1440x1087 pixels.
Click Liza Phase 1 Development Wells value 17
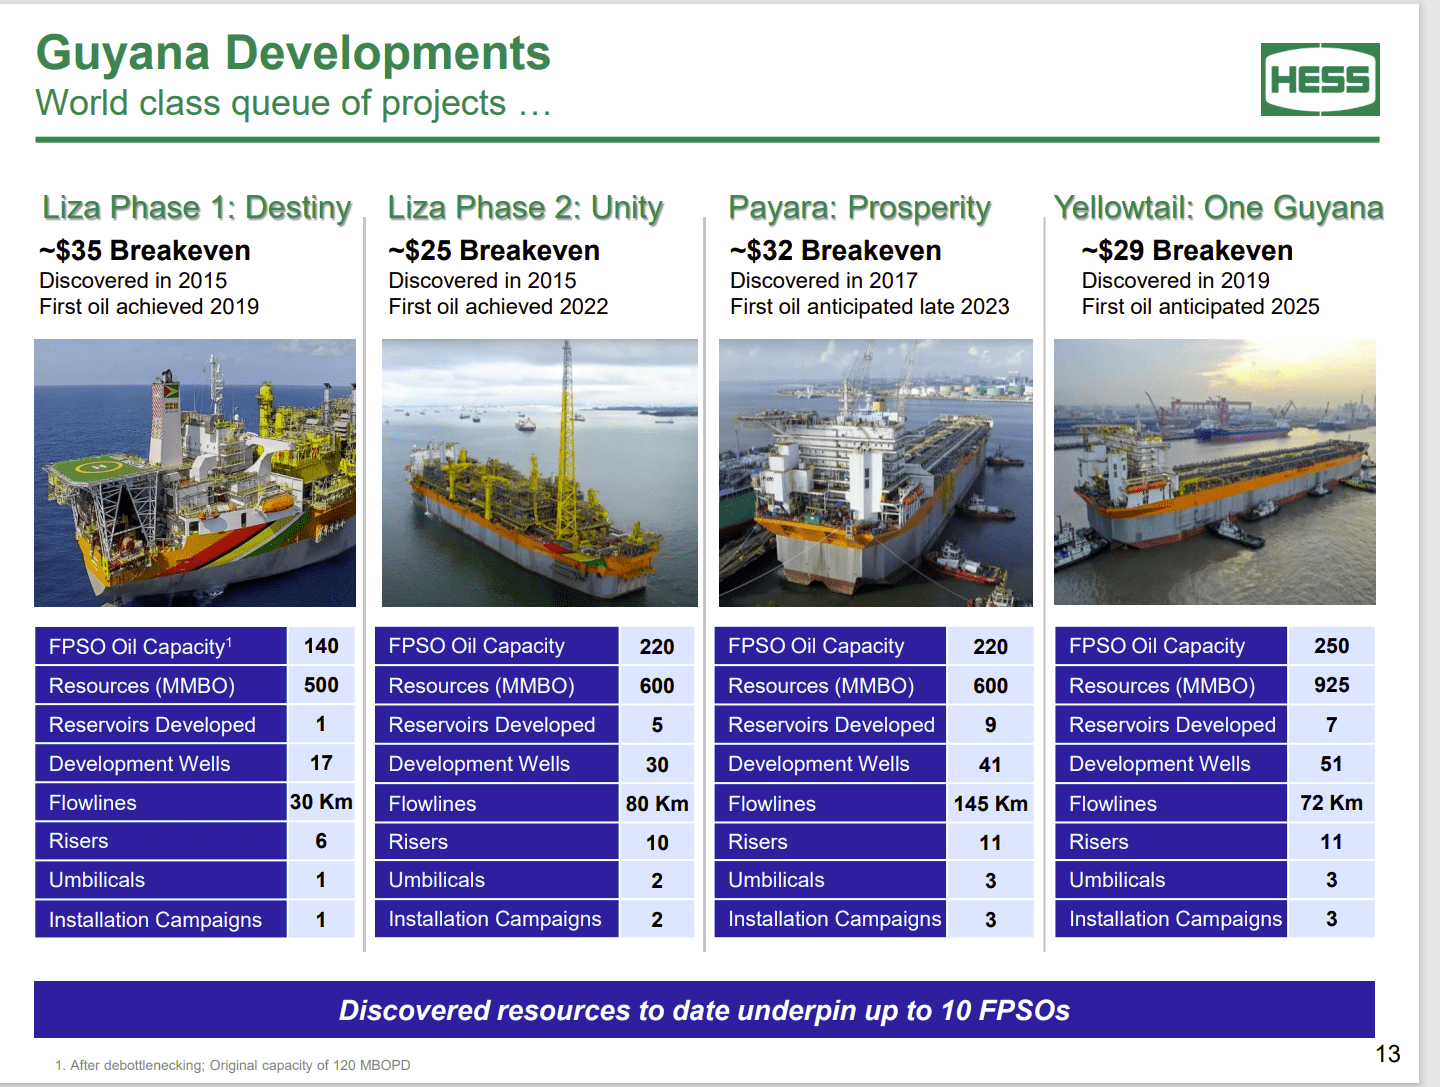(321, 763)
